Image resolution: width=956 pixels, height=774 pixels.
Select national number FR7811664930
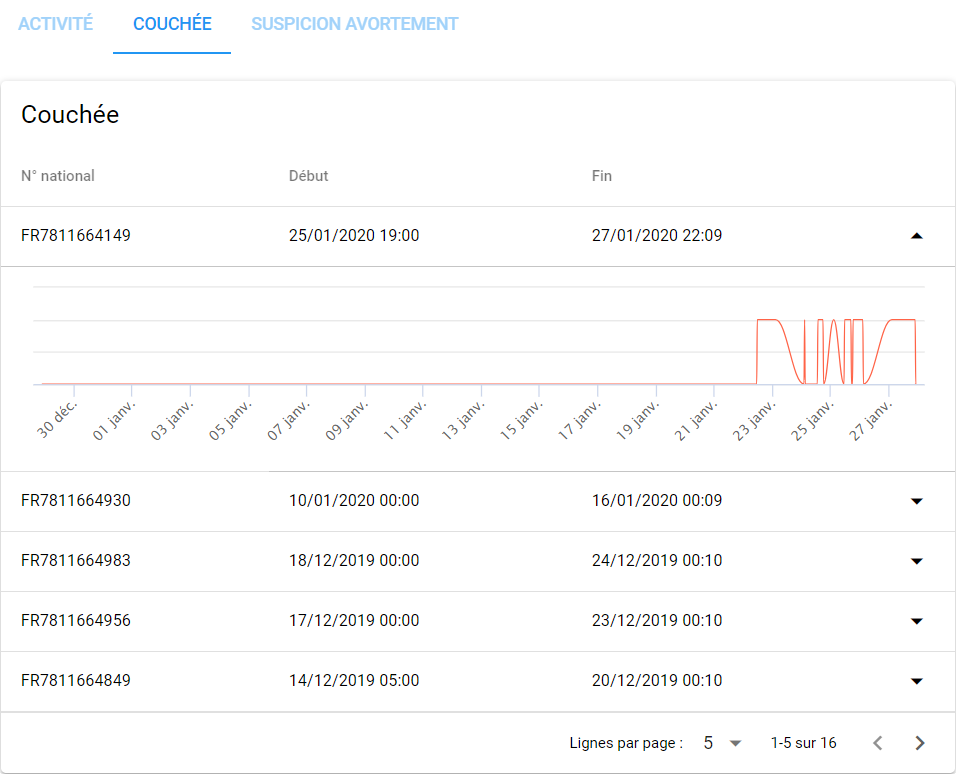(x=76, y=500)
